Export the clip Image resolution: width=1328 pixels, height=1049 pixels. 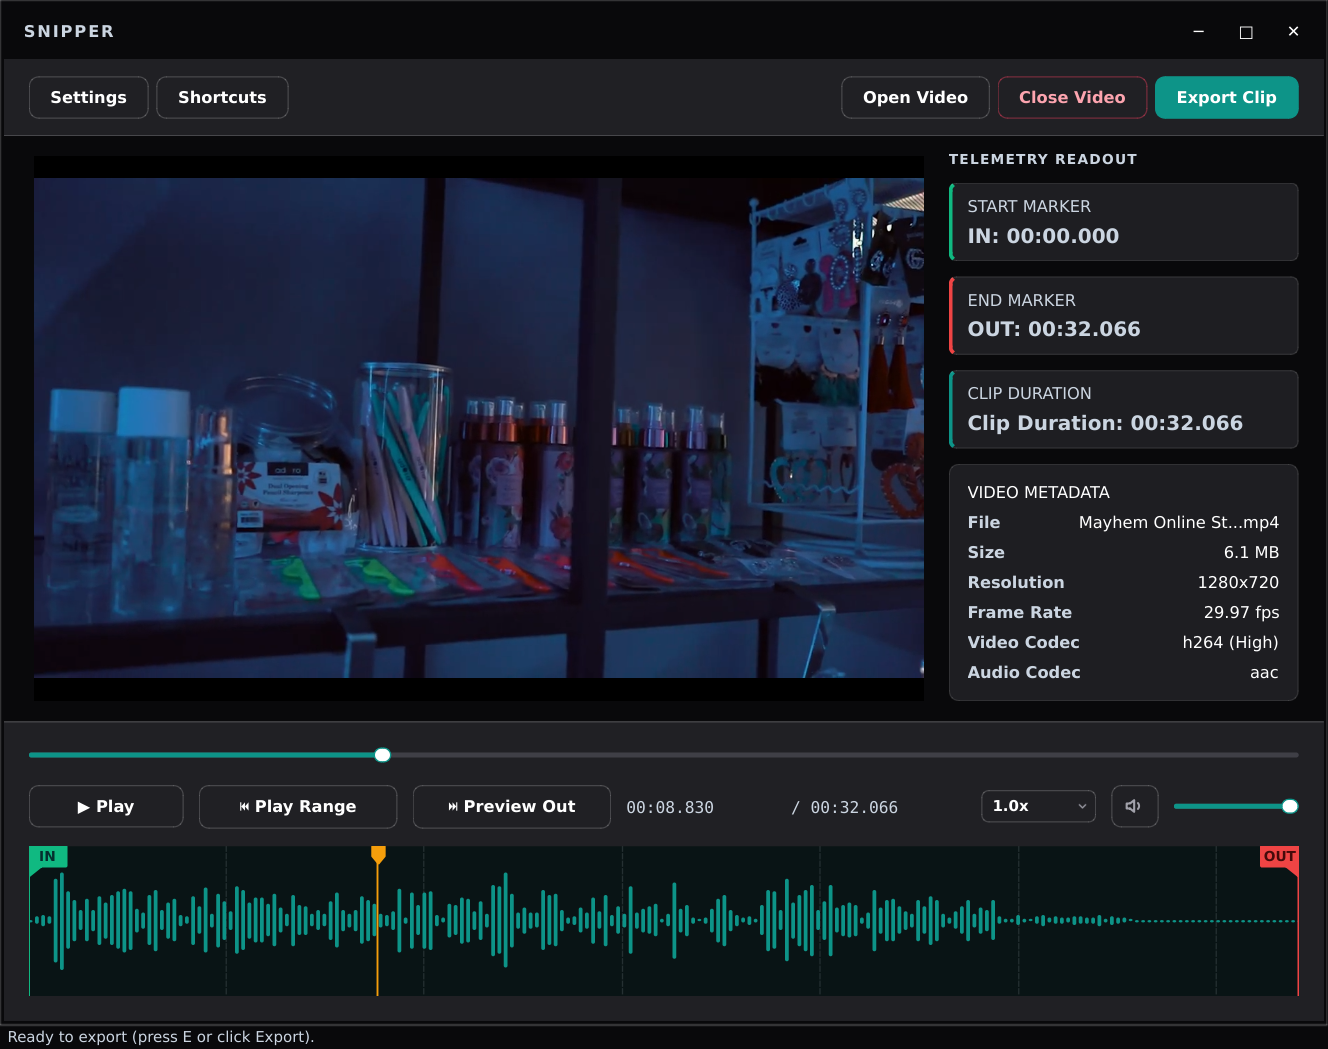click(1226, 97)
